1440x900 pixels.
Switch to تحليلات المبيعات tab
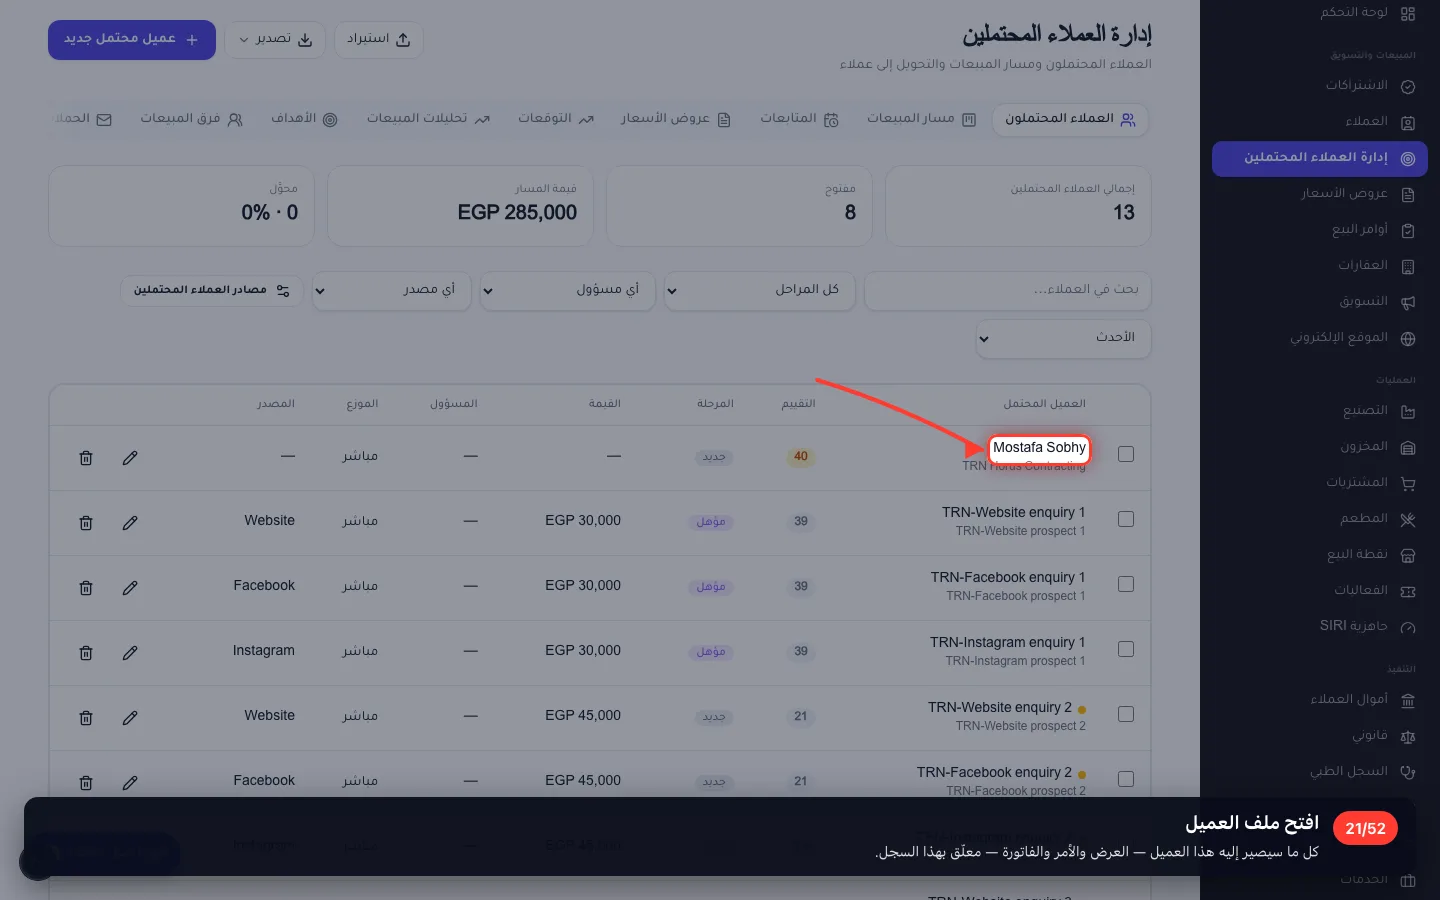pos(428,119)
